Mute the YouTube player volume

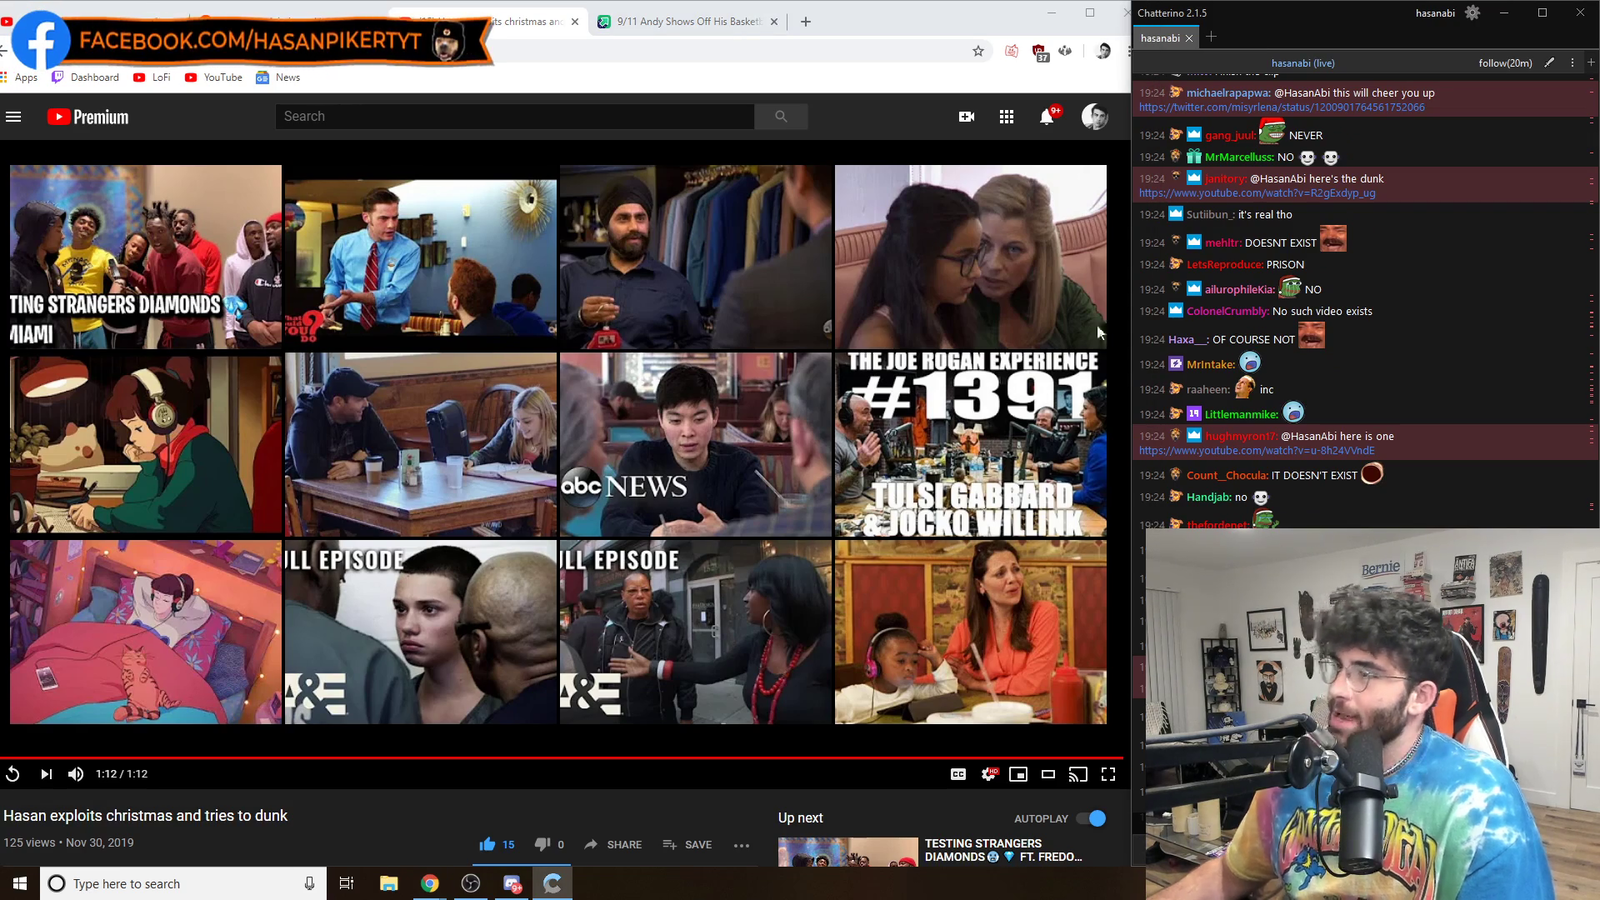76,774
